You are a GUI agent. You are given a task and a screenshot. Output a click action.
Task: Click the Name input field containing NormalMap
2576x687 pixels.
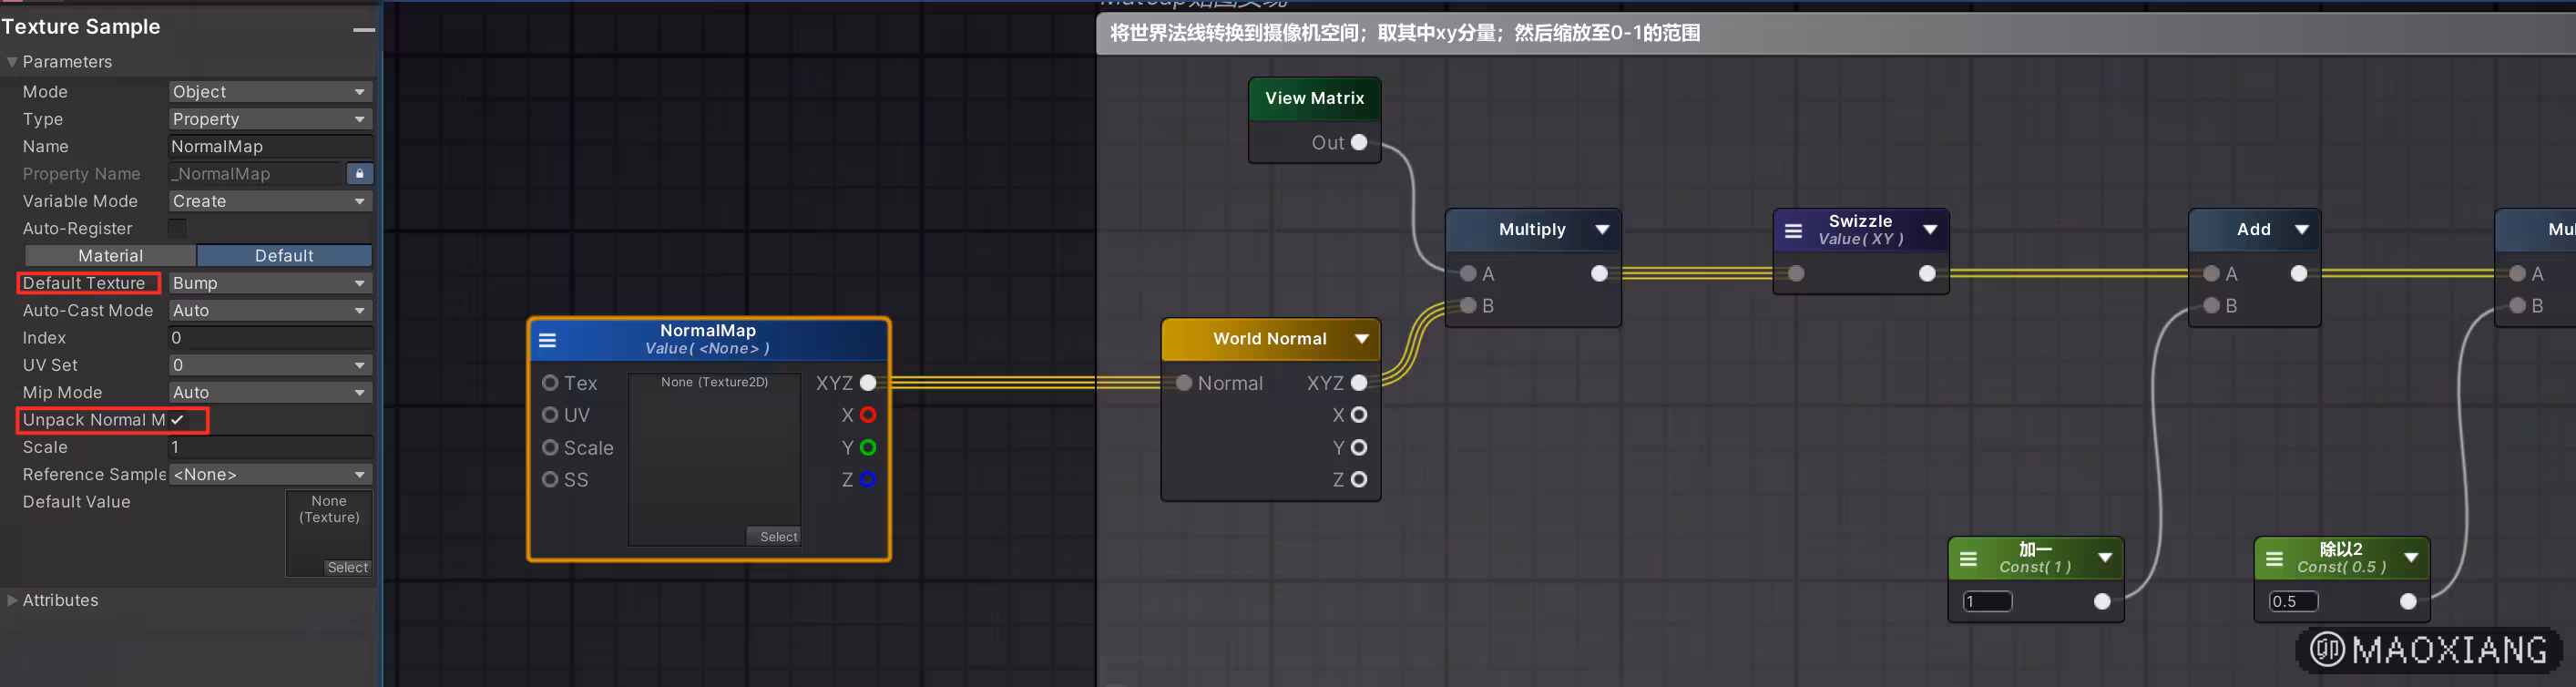(x=270, y=147)
